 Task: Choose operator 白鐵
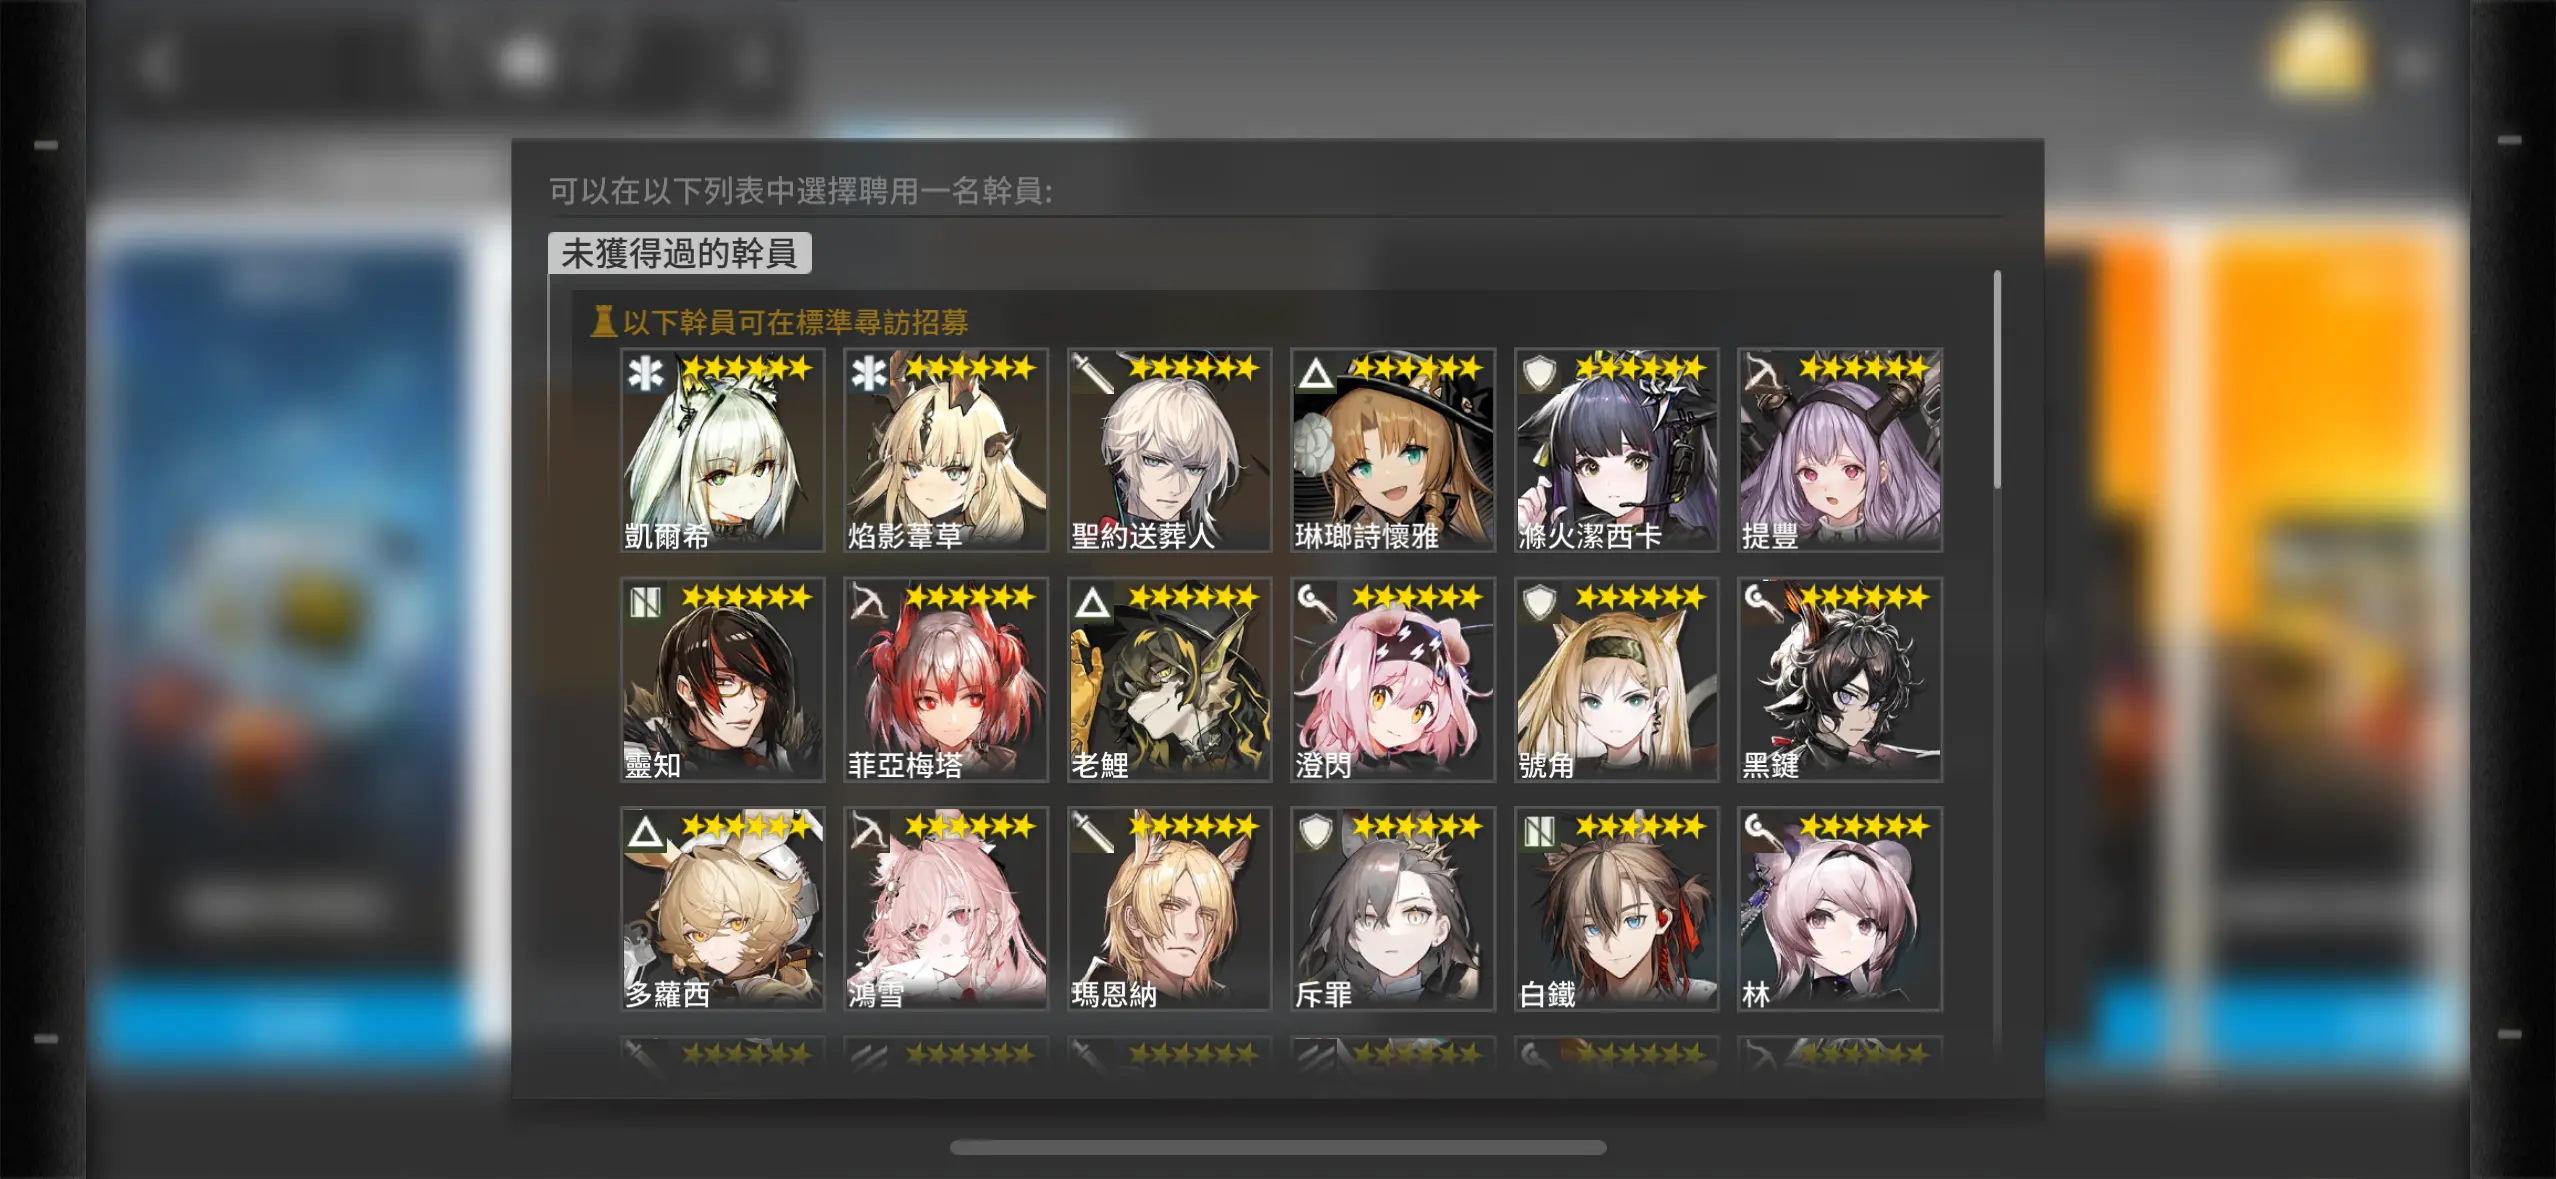pos(1616,908)
